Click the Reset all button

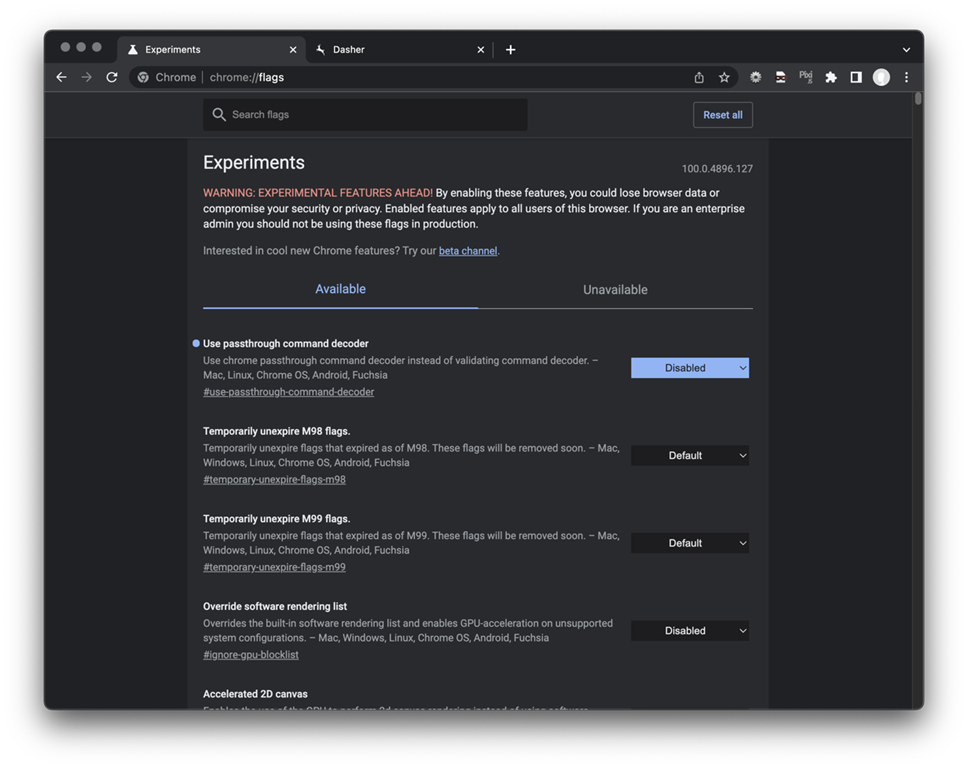tap(722, 115)
